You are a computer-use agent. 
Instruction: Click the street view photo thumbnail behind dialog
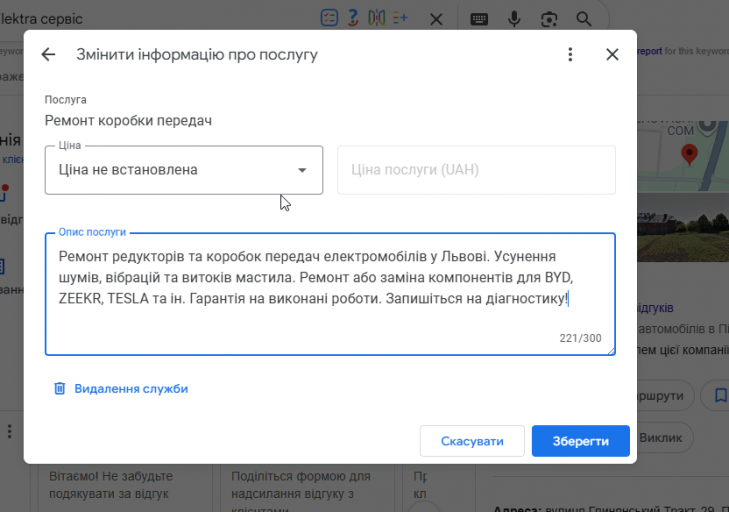click(683, 227)
